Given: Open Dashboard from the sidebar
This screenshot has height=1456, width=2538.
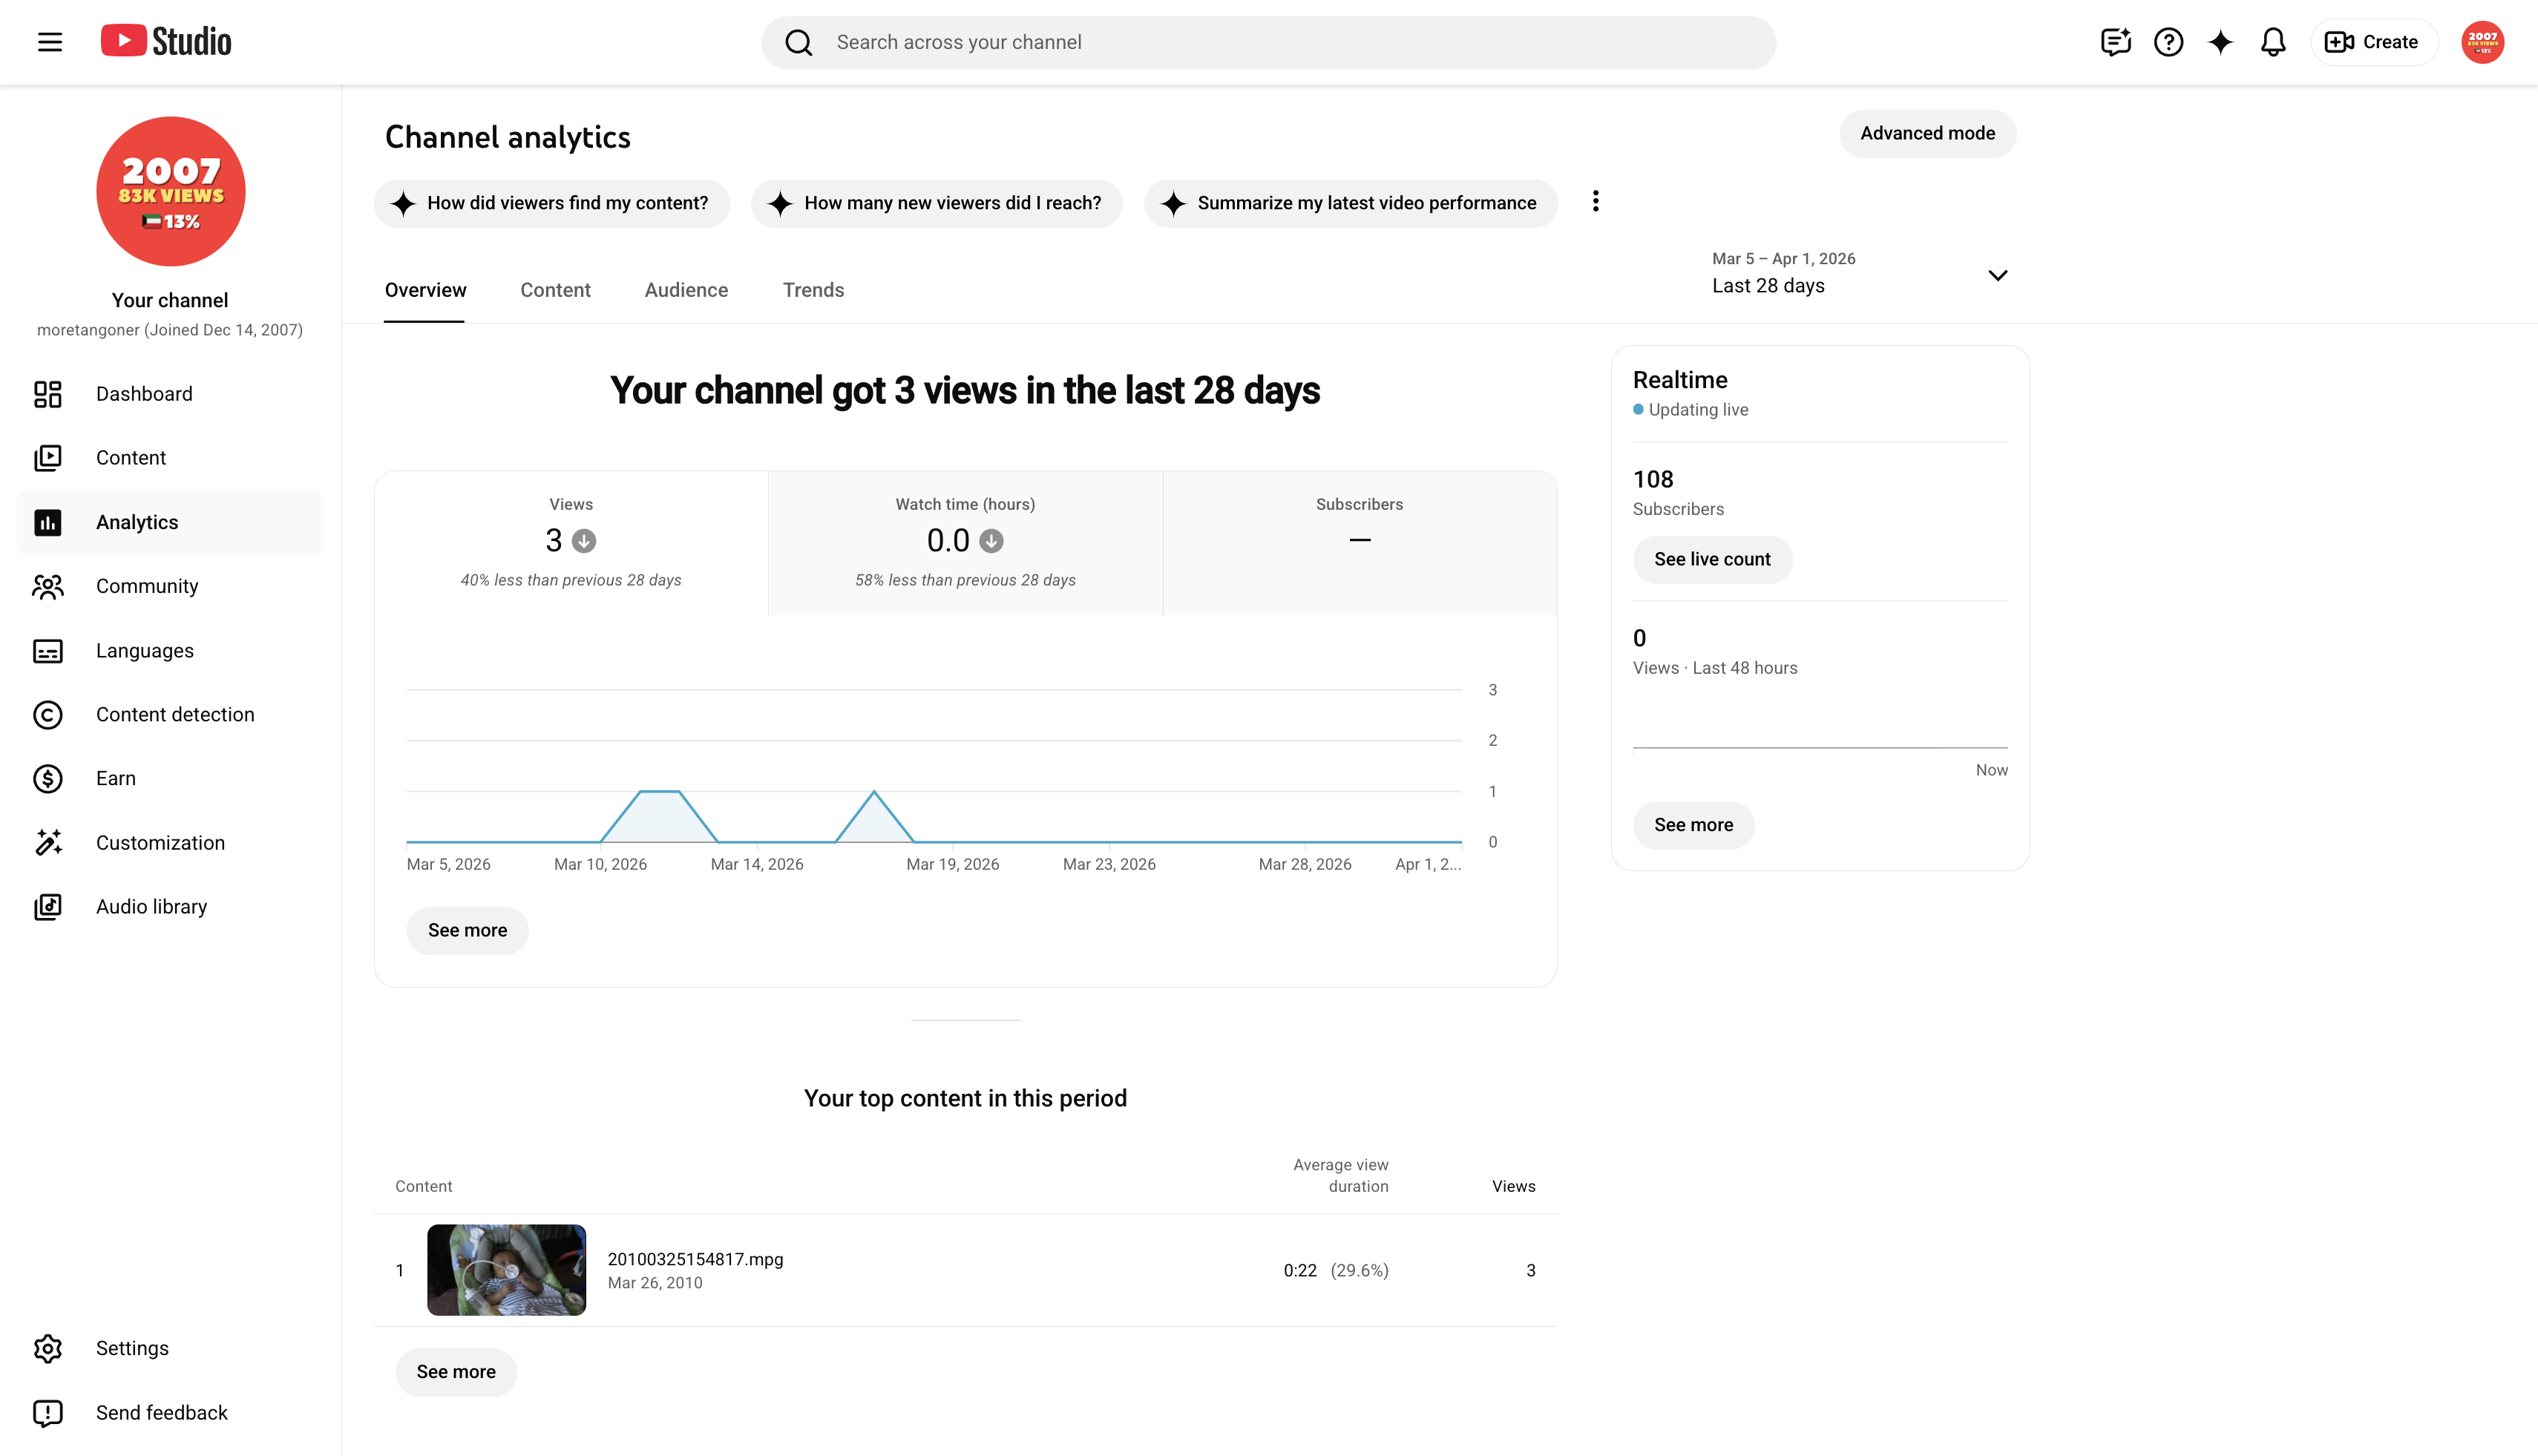Looking at the screenshot, I should 170,394.
